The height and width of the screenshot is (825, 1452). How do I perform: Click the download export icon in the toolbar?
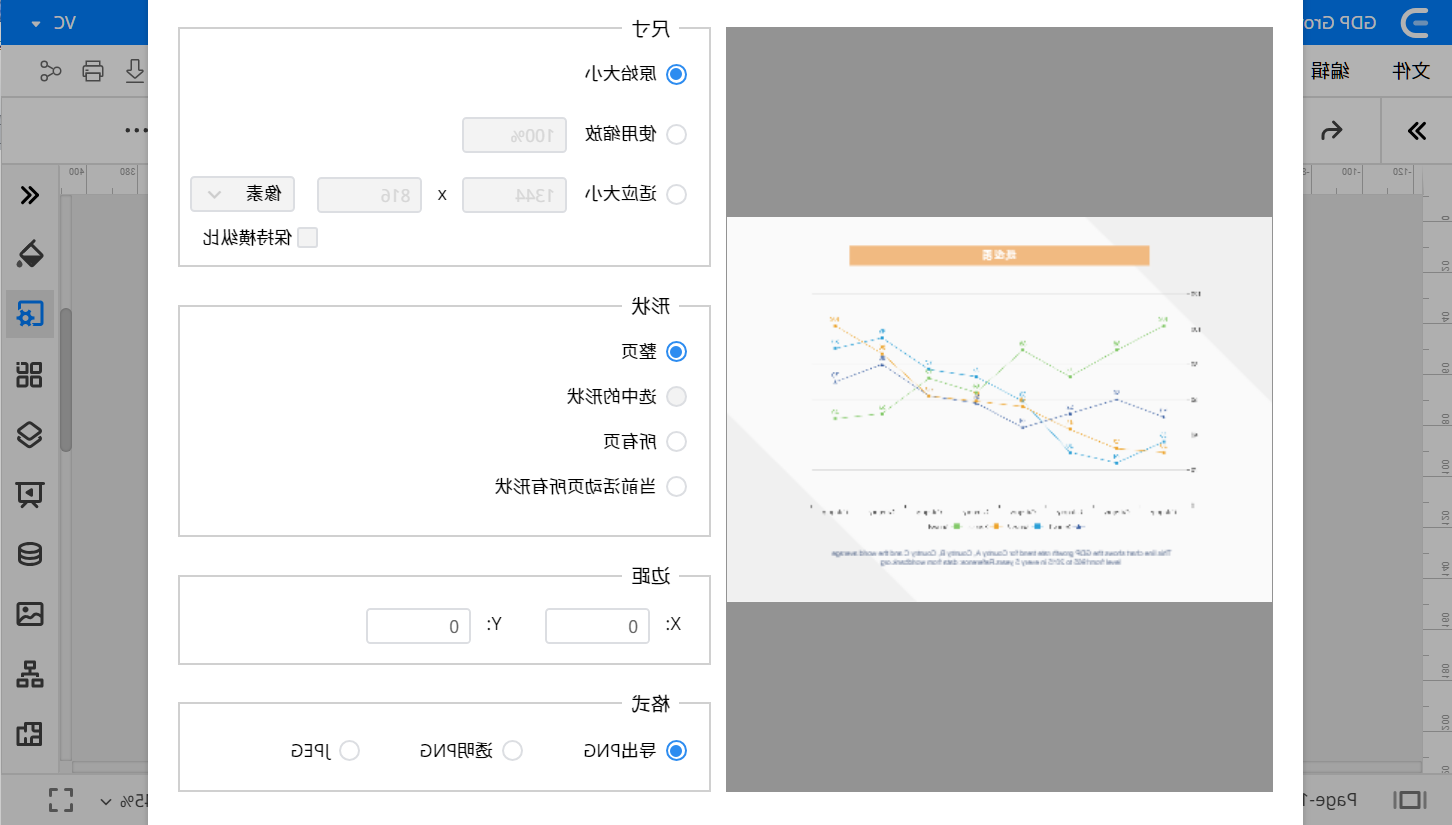(x=135, y=70)
